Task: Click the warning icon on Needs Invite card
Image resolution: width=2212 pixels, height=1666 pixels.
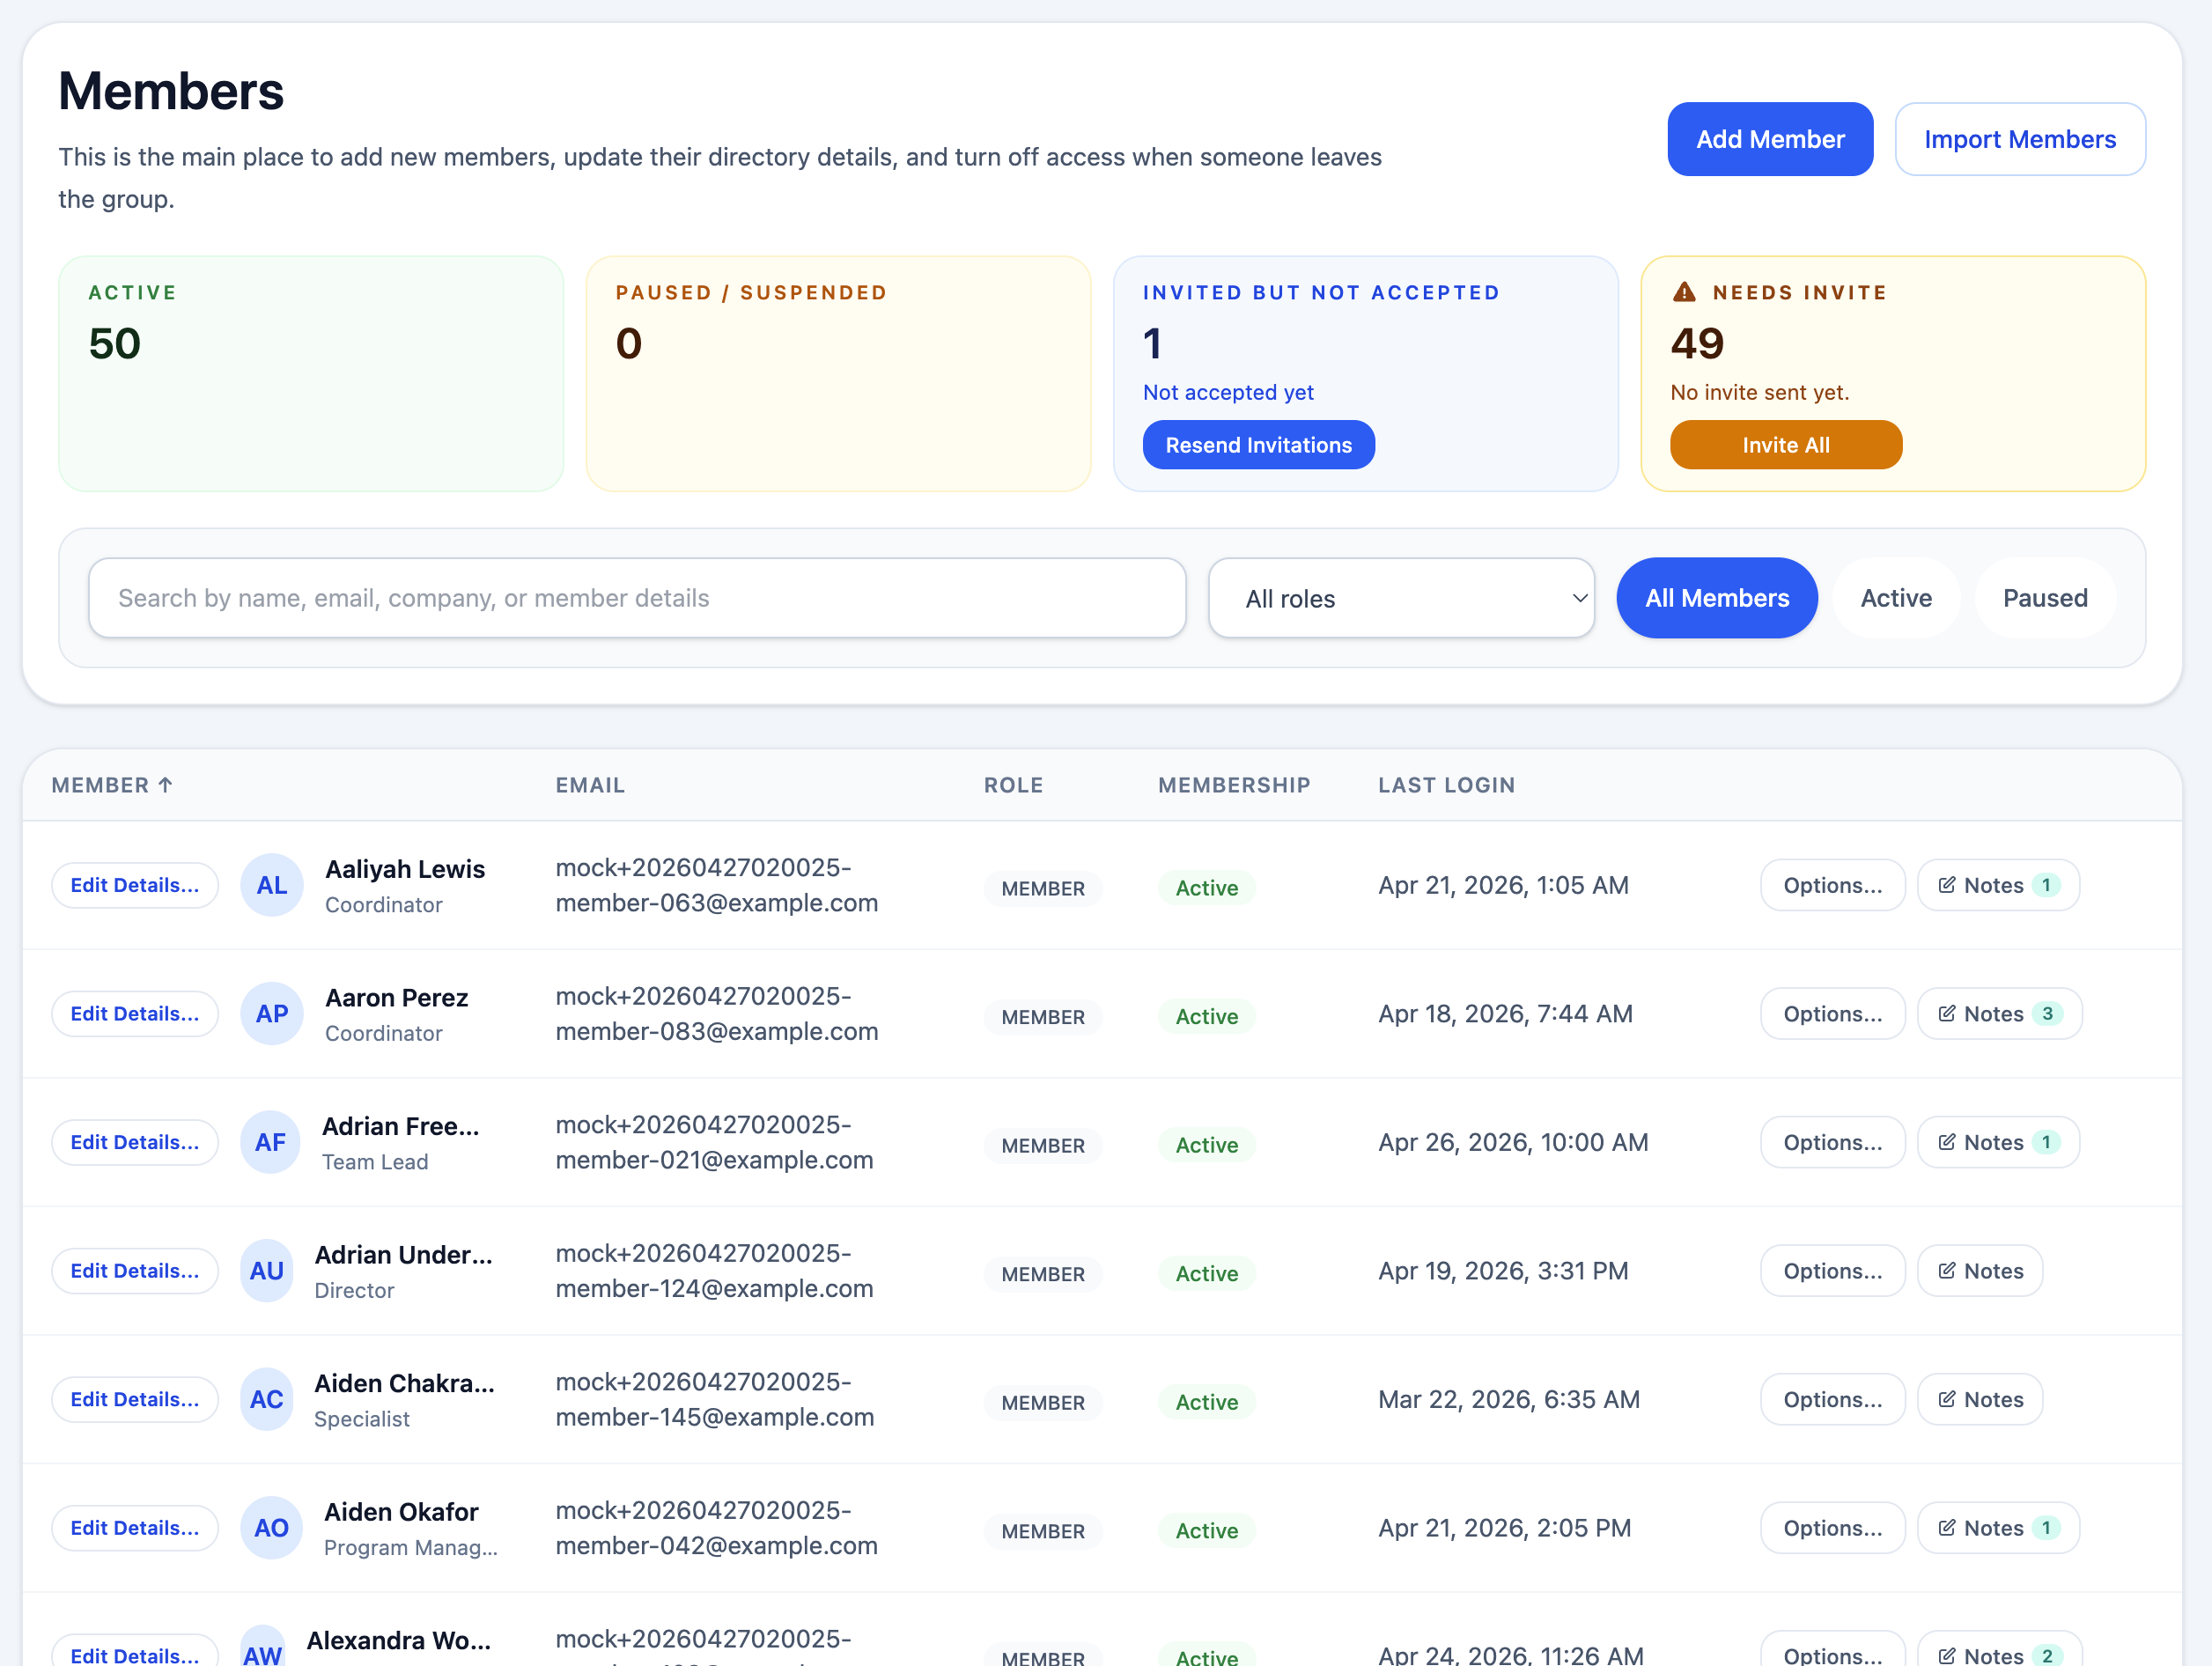Action: coord(1684,292)
